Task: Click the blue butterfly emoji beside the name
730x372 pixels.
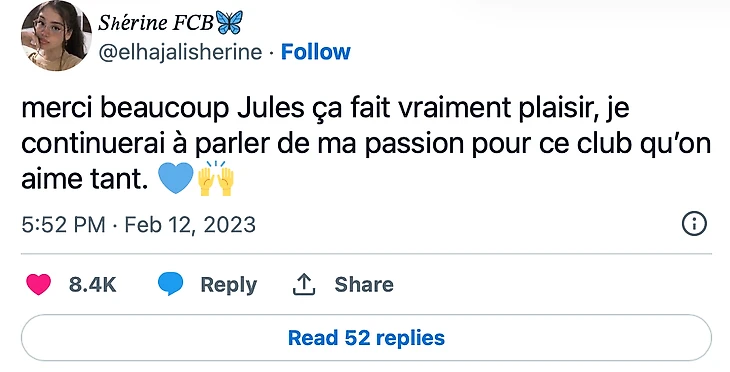Action: click(229, 23)
